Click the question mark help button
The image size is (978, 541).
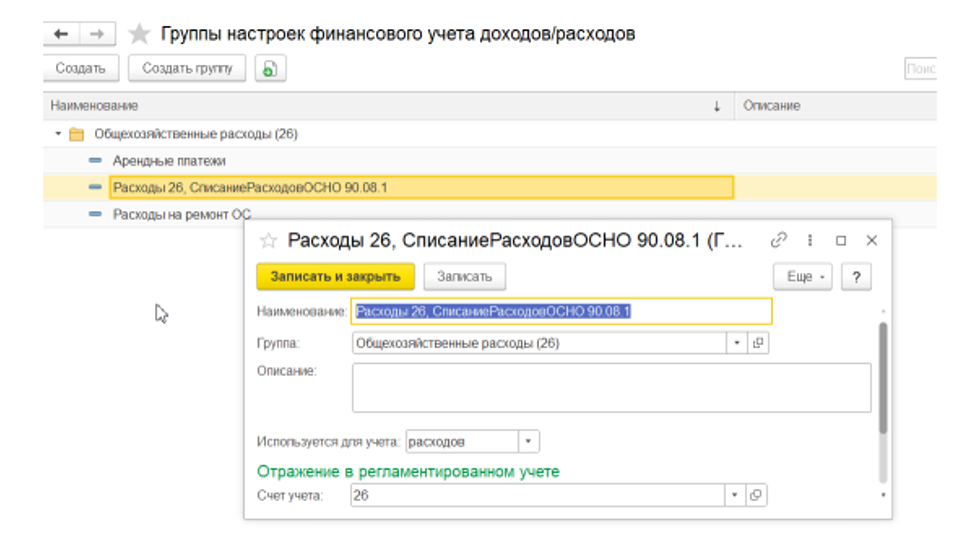point(855,277)
